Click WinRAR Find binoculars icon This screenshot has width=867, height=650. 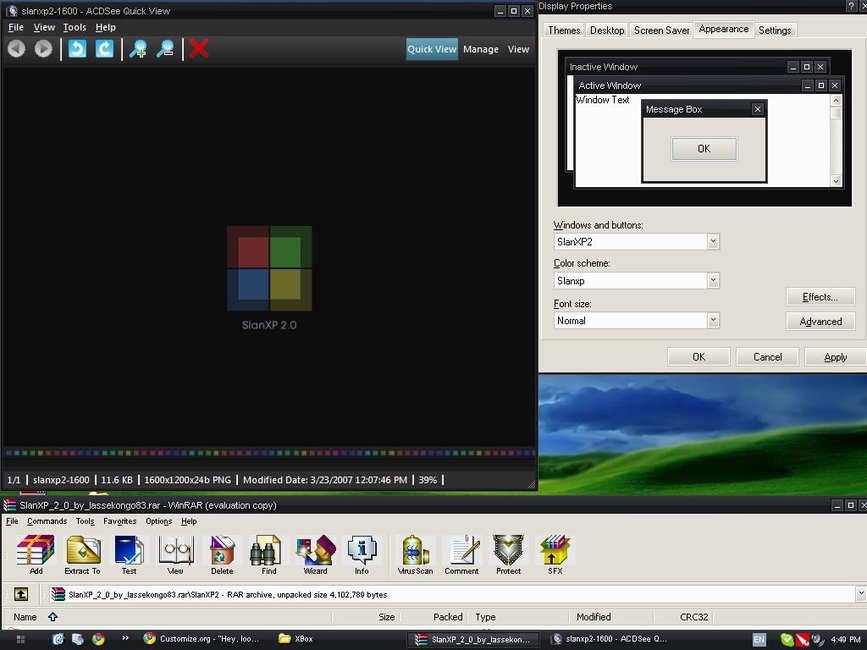[x=269, y=555]
